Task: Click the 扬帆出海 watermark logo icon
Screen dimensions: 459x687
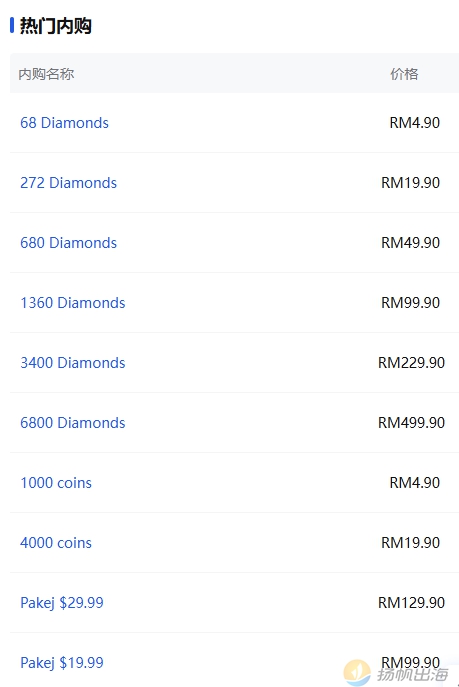Action: 357,673
